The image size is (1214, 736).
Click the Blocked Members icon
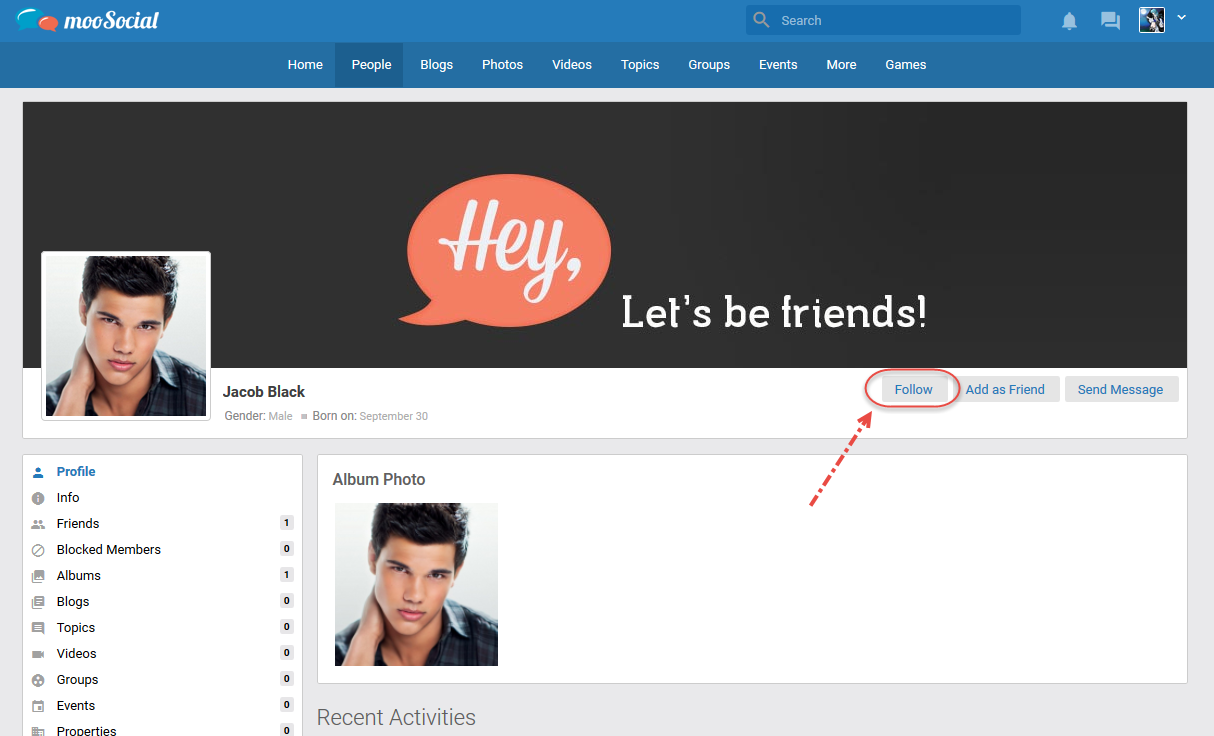[x=38, y=550]
